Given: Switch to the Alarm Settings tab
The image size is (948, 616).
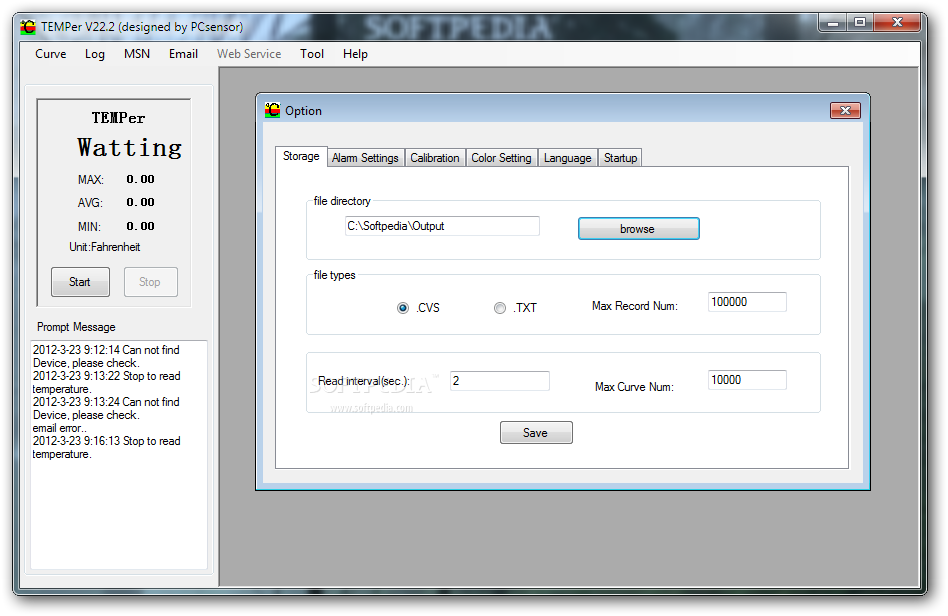Looking at the screenshot, I should coord(365,158).
